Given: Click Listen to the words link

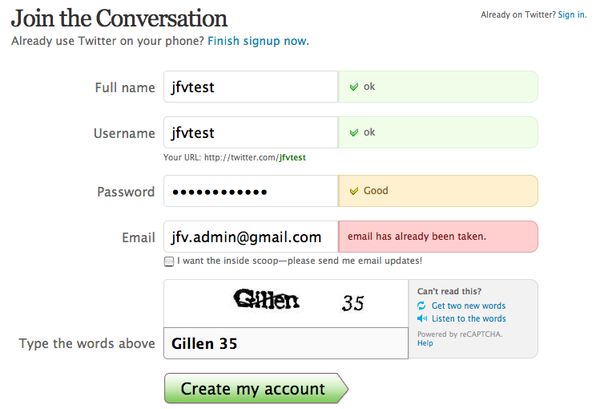Looking at the screenshot, I should point(469,318).
